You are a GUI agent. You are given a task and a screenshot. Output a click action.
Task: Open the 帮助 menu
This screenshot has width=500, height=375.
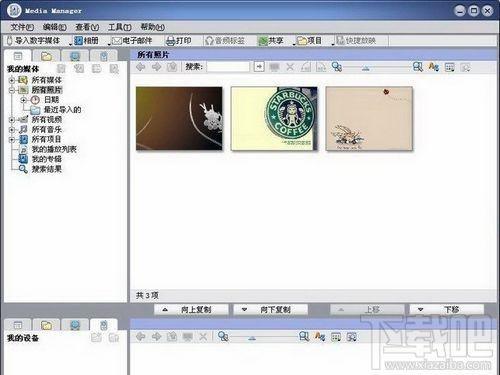(152, 27)
